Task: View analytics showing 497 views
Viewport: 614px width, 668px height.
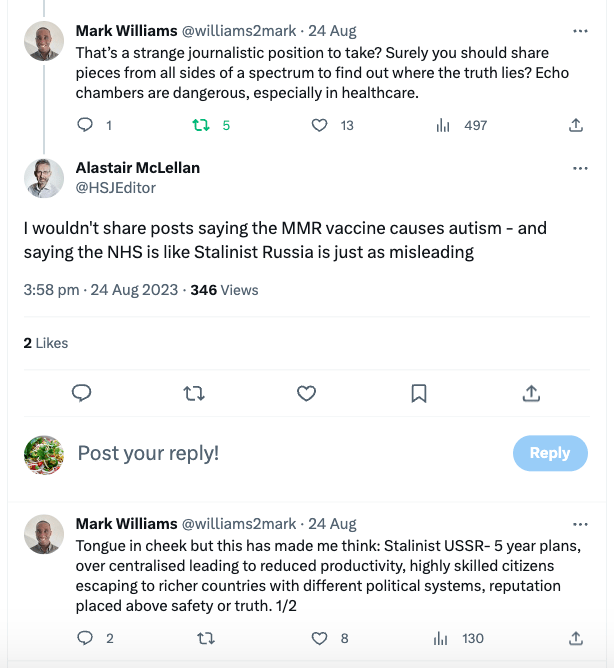Action: (x=445, y=125)
